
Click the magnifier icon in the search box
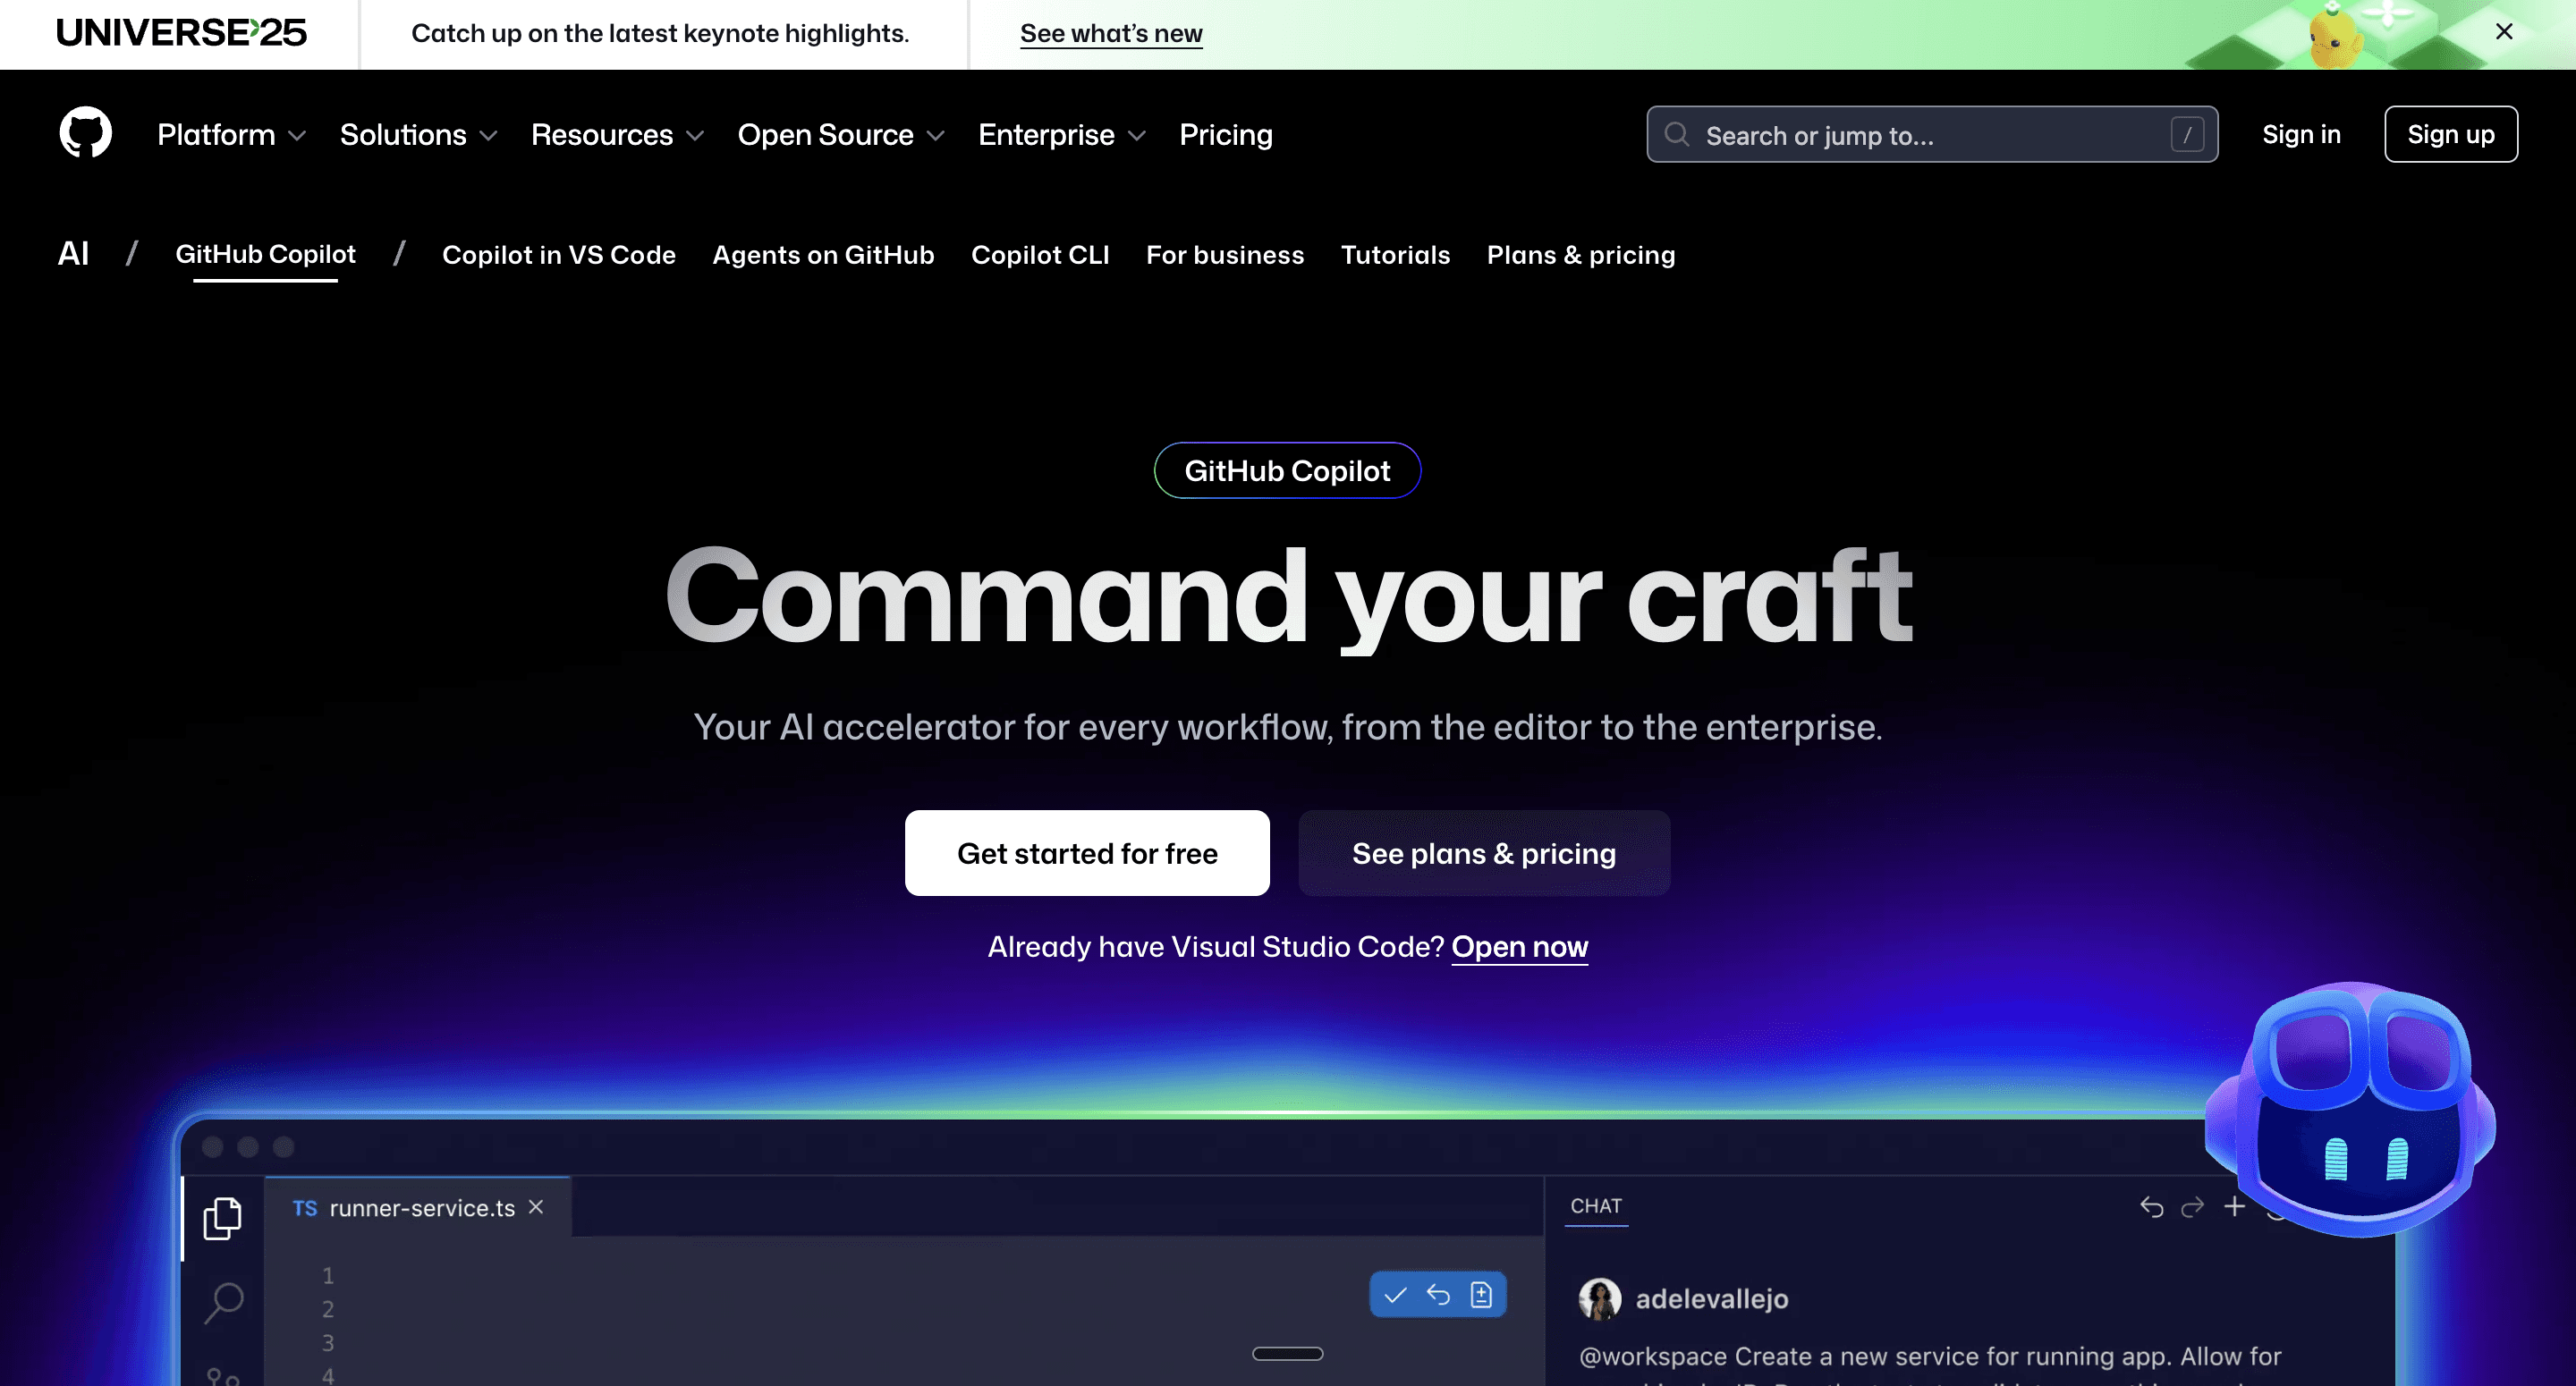point(1677,134)
